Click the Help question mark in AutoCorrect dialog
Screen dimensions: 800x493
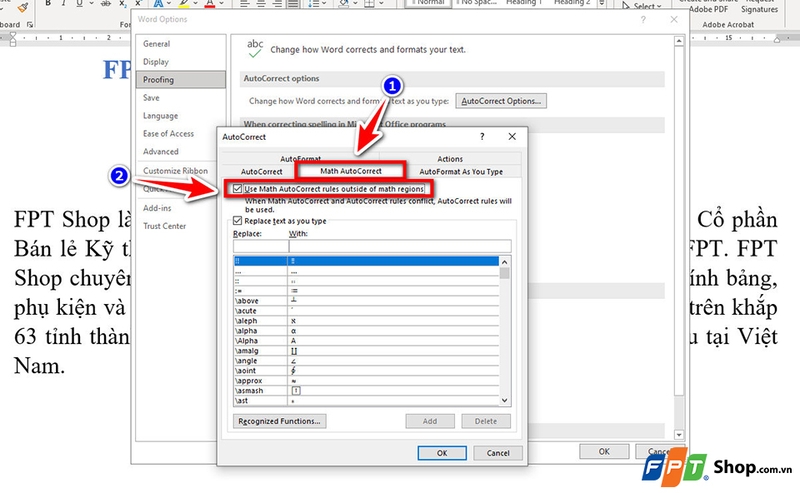pyautogui.click(x=481, y=135)
